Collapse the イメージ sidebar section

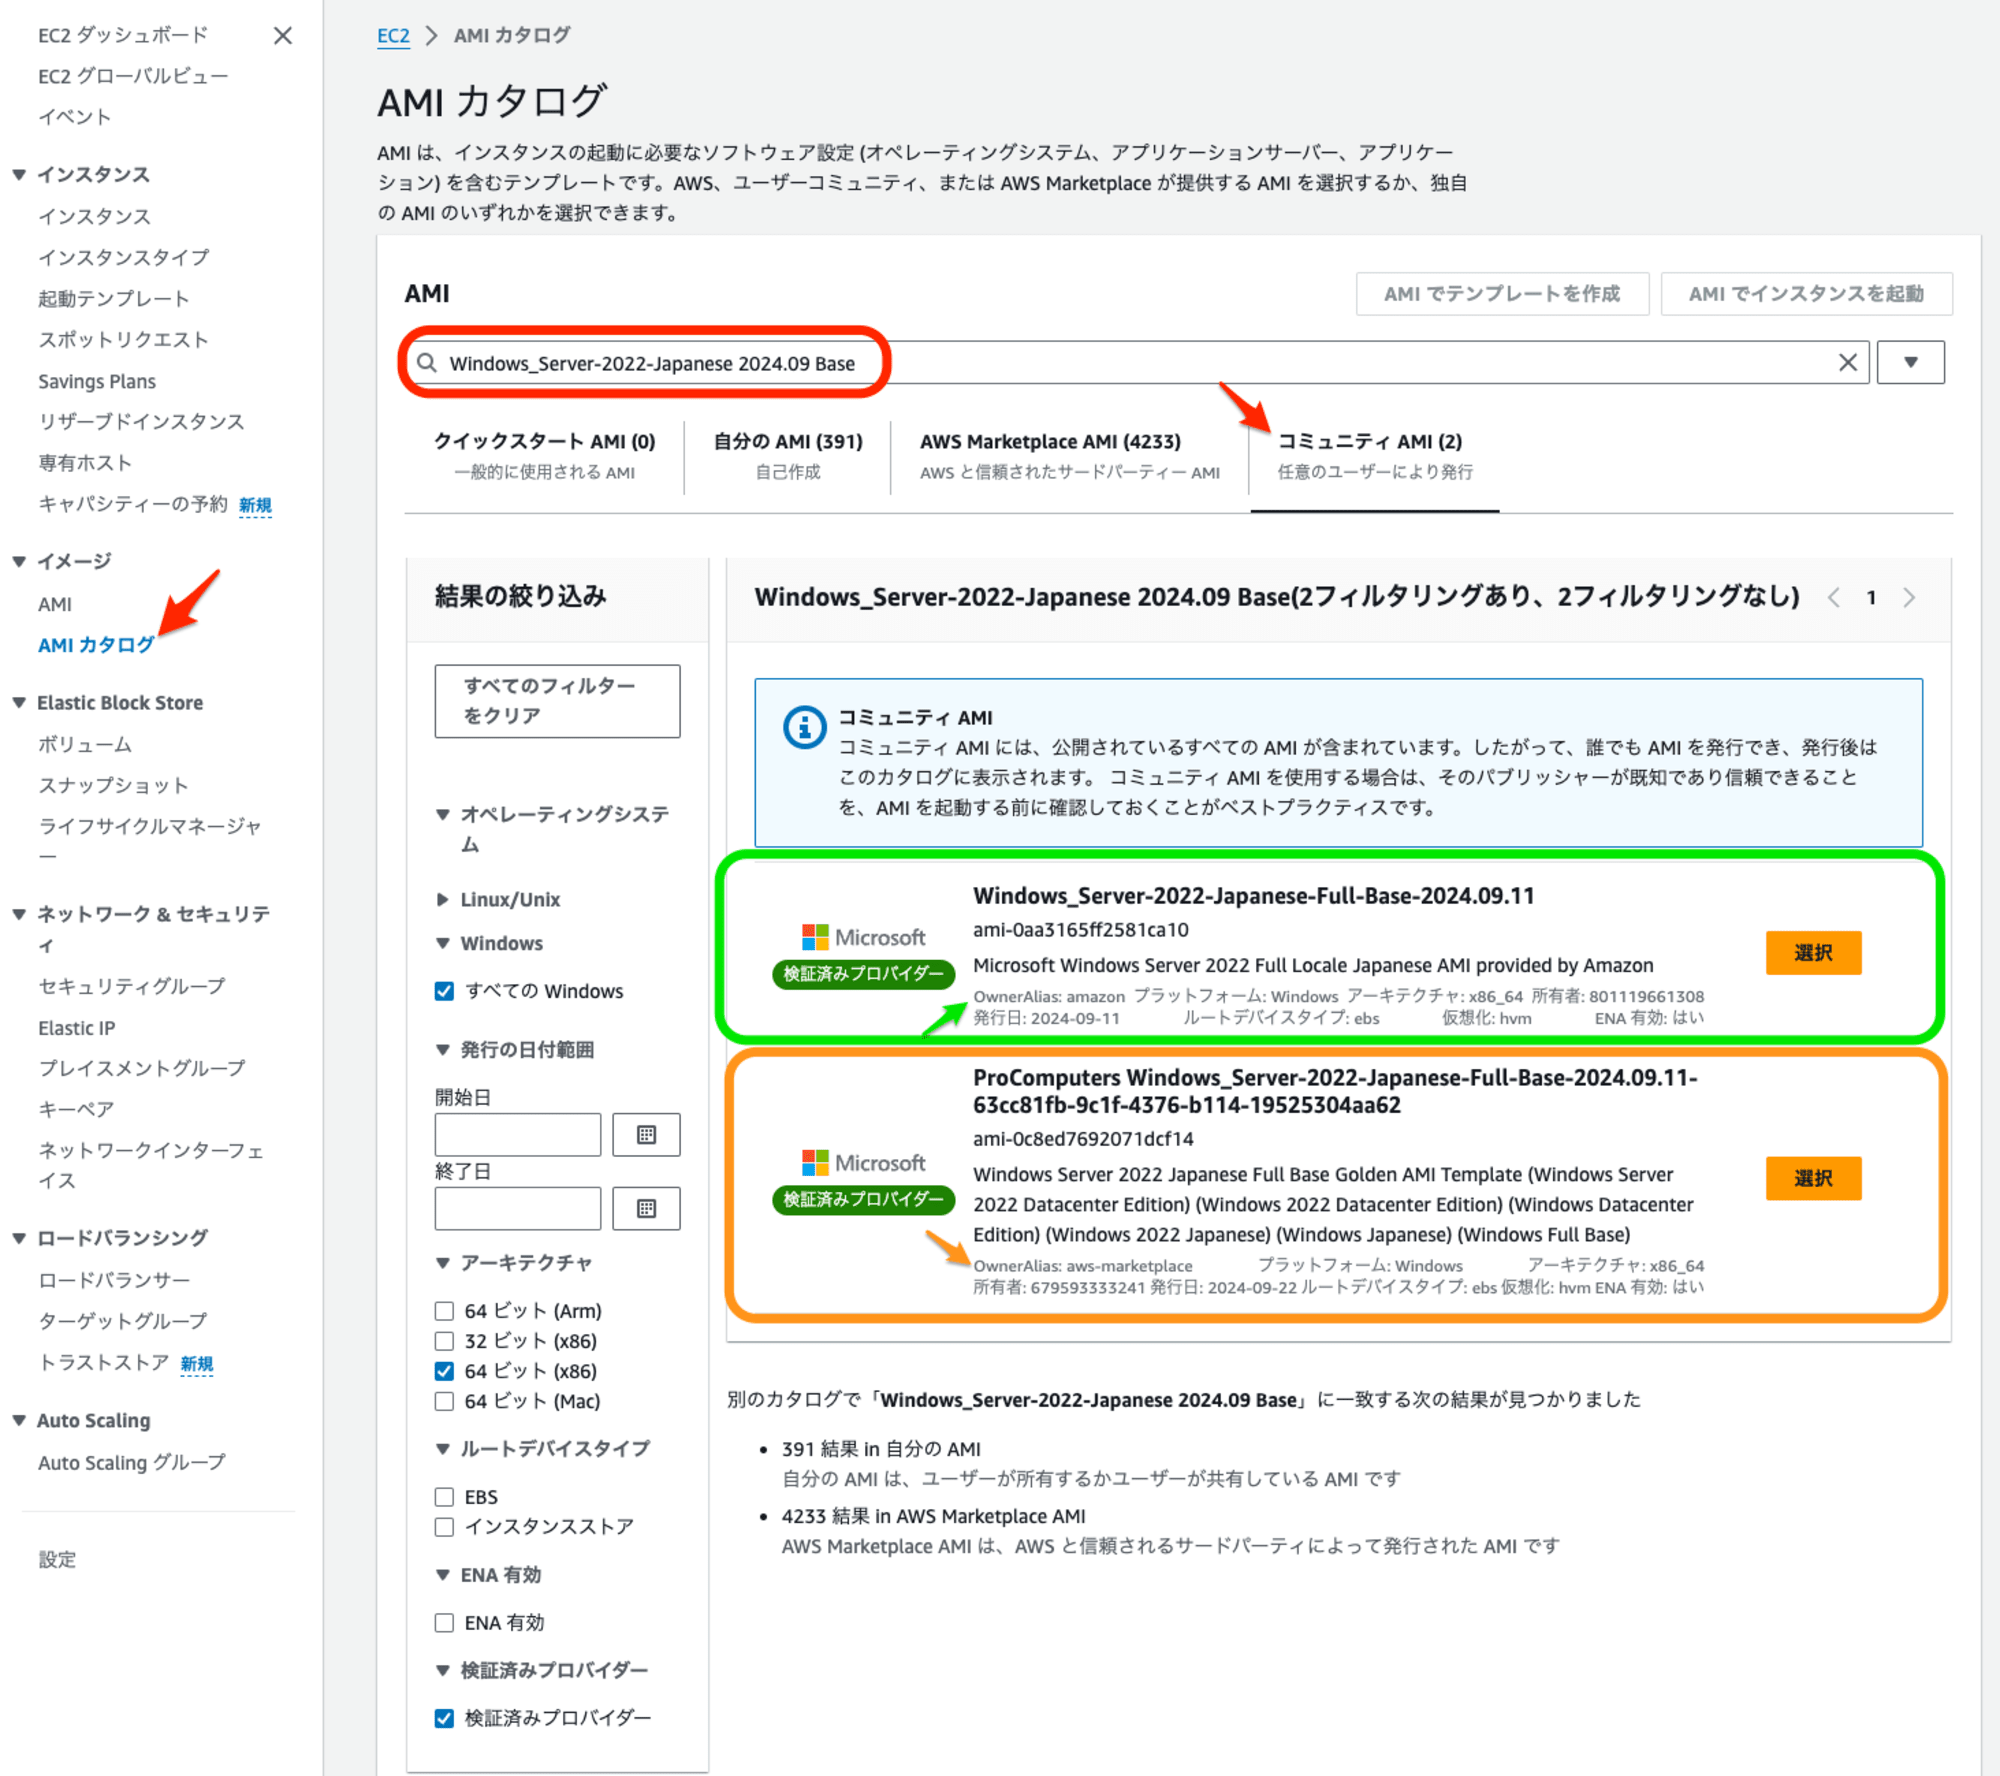tap(19, 562)
